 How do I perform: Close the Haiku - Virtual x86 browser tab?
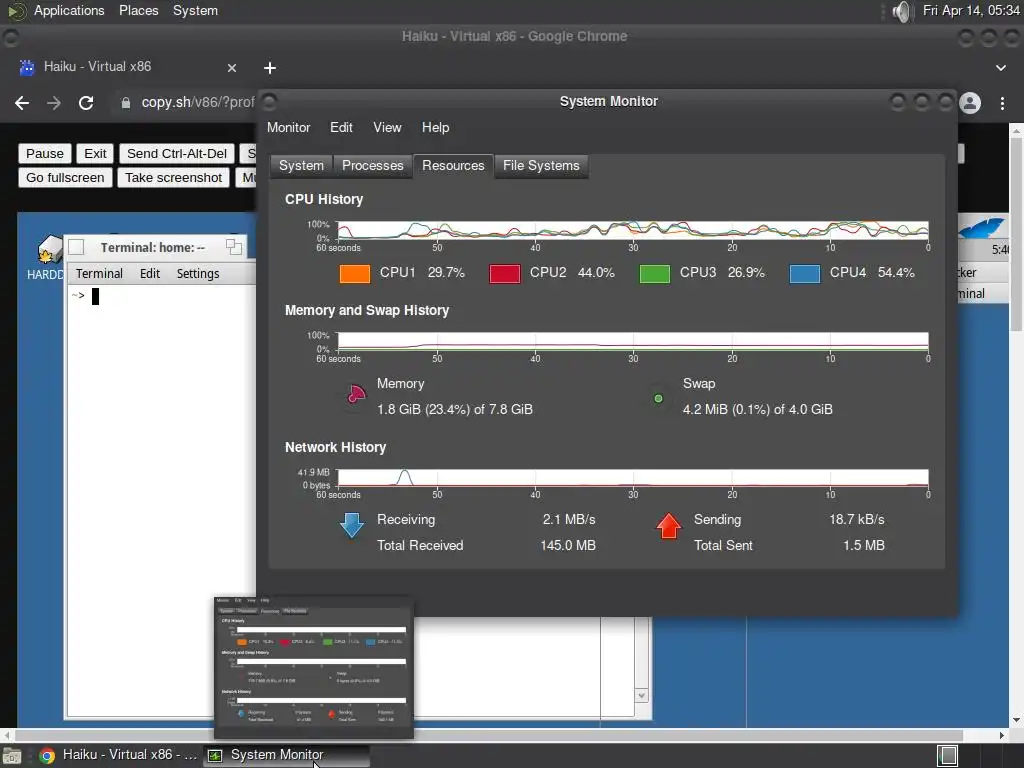click(x=232, y=68)
